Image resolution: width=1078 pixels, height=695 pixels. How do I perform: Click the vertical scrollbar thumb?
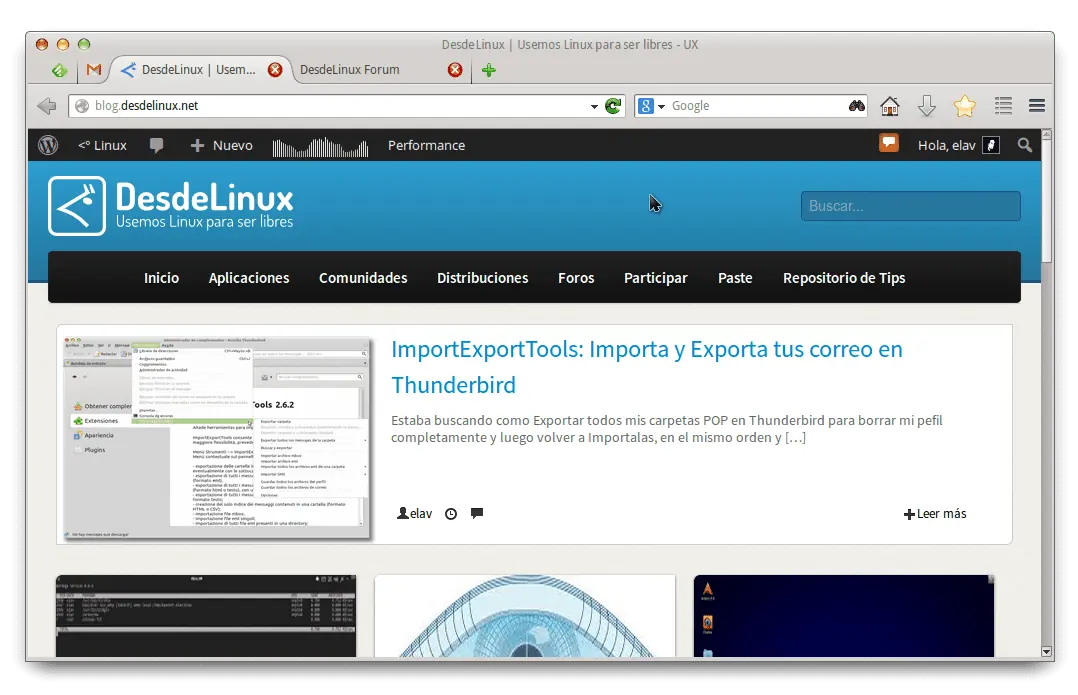pyautogui.click(x=1046, y=201)
